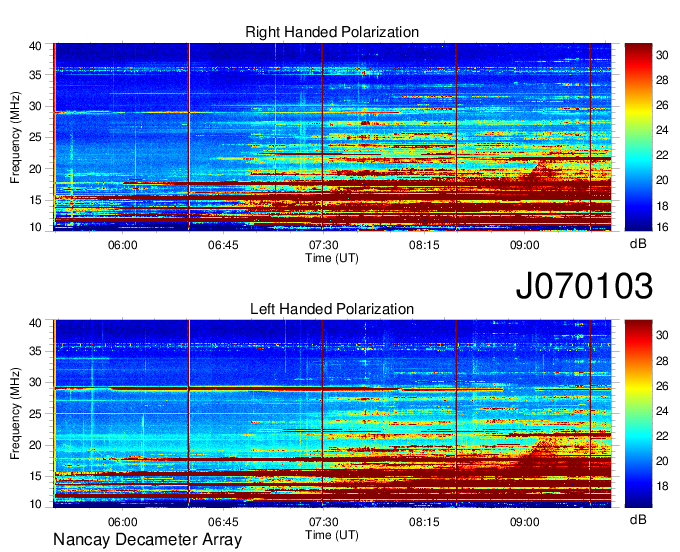Click the 06:00 time tick on Right Handed plot
This screenshot has height=552, width=680.
coord(122,245)
